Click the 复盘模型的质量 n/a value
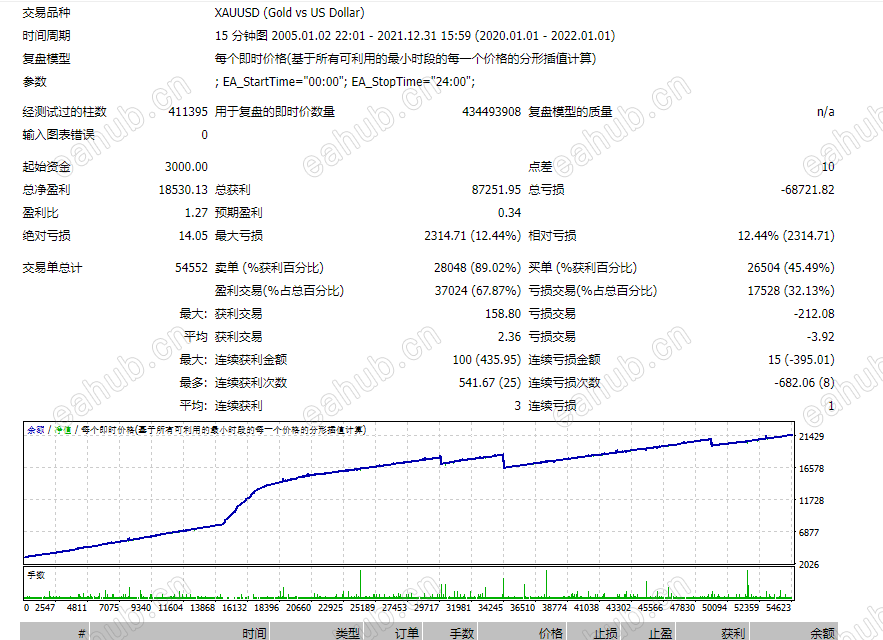 pyautogui.click(x=826, y=112)
